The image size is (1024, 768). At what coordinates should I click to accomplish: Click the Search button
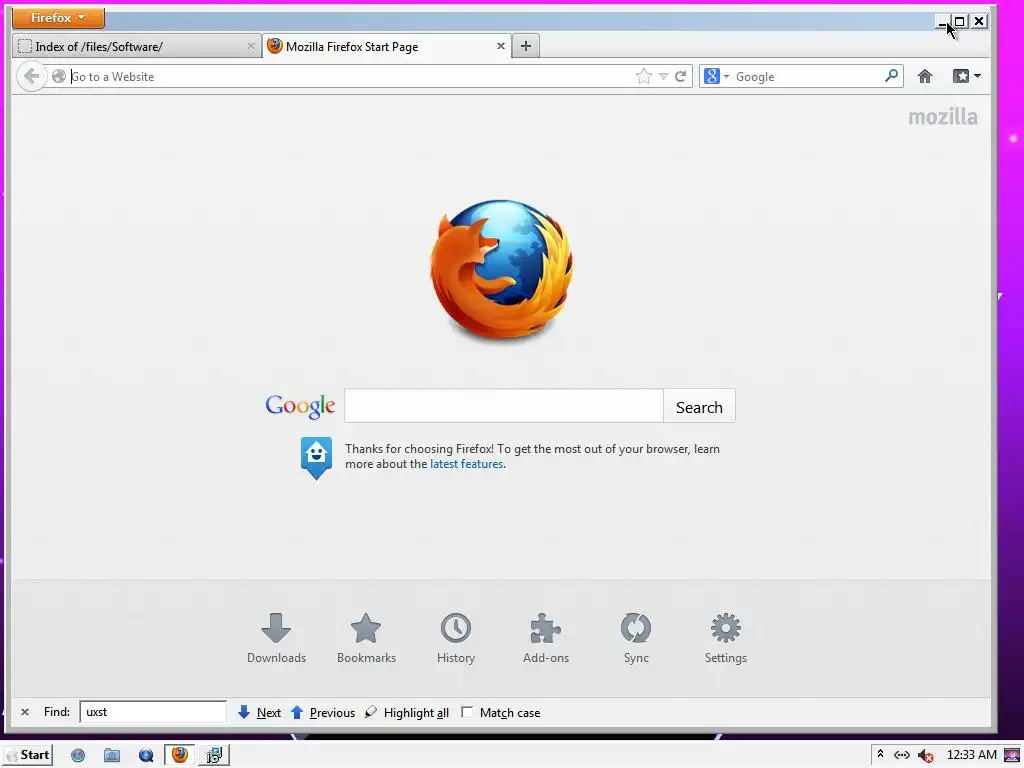[699, 406]
